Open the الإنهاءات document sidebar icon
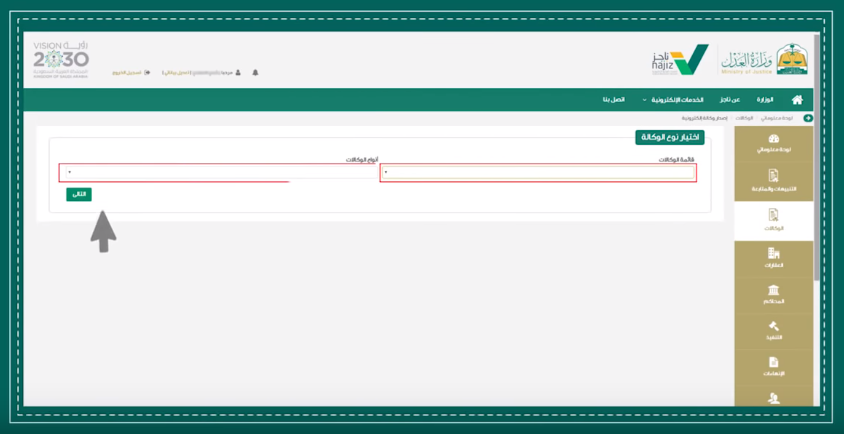Image resolution: width=844 pixels, height=434 pixels. tap(773, 367)
